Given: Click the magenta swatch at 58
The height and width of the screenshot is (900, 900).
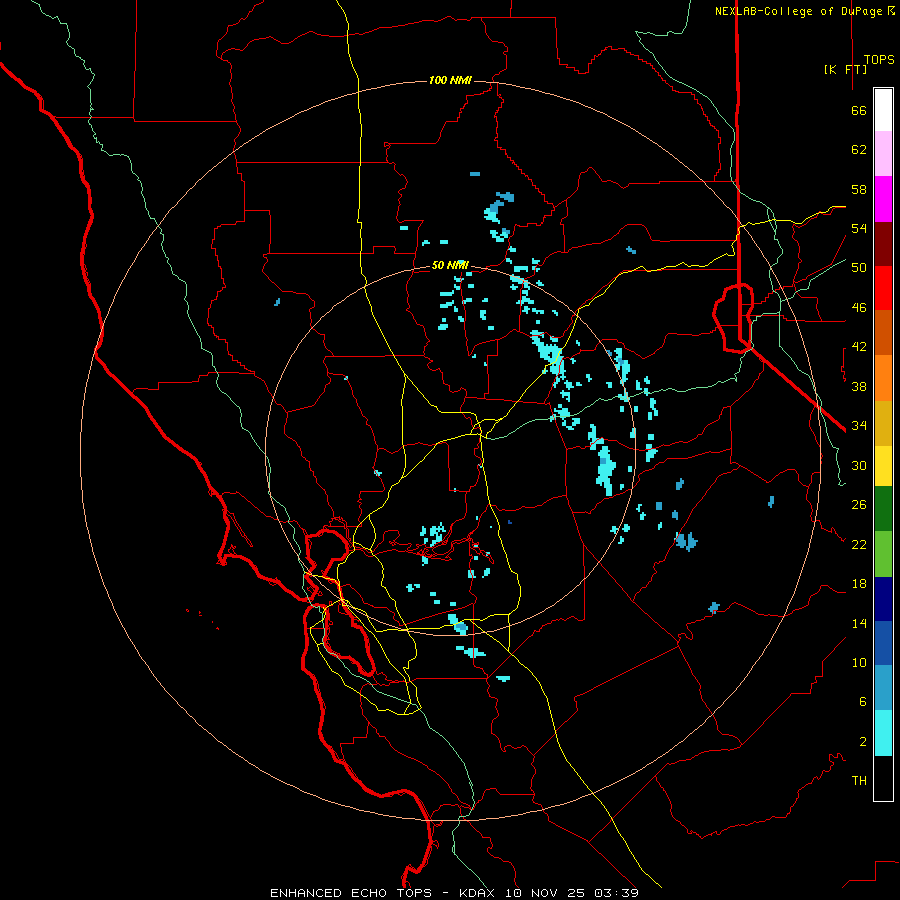Looking at the screenshot, I should click(883, 199).
